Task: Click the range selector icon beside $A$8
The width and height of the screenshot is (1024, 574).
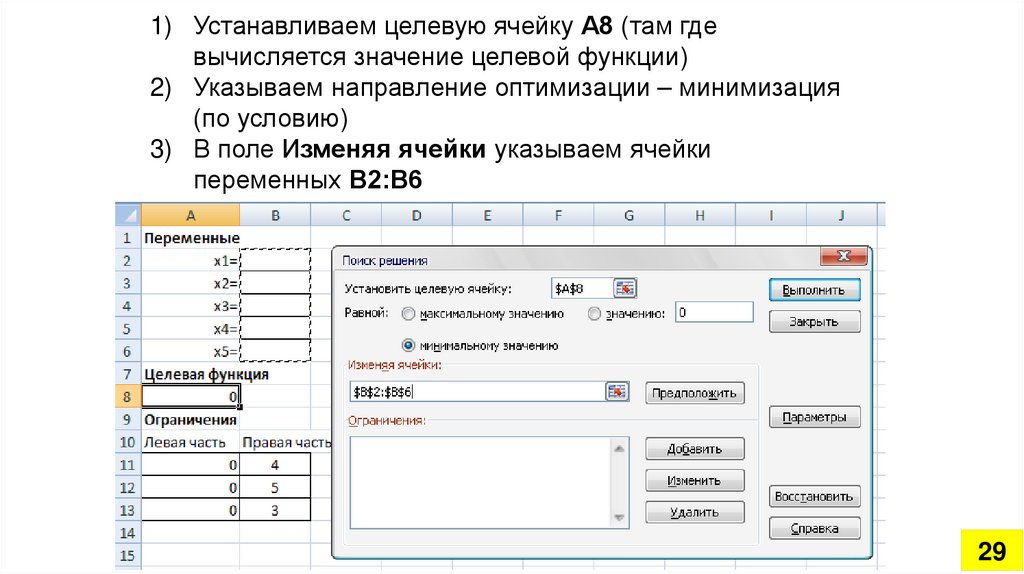Action: (x=625, y=288)
